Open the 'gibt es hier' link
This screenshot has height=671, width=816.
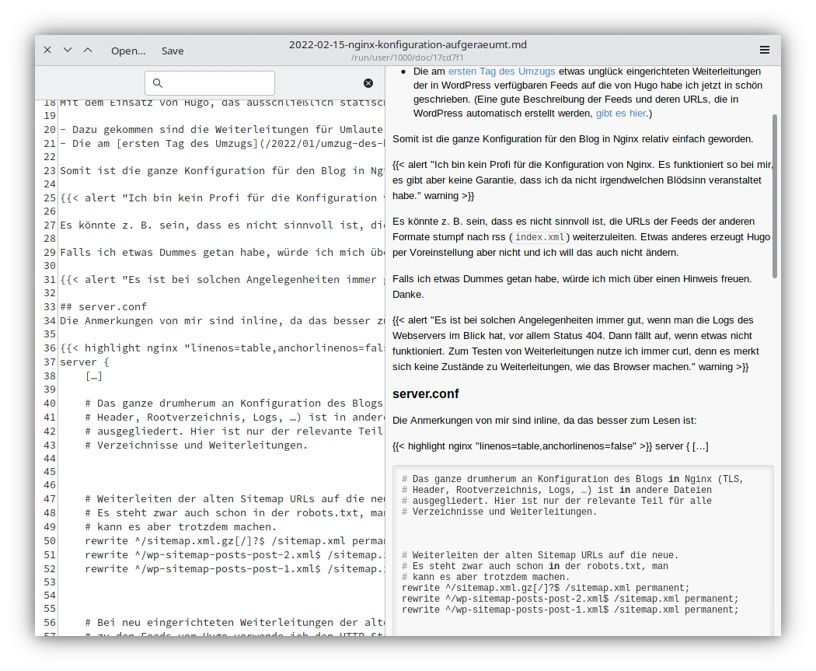point(621,113)
